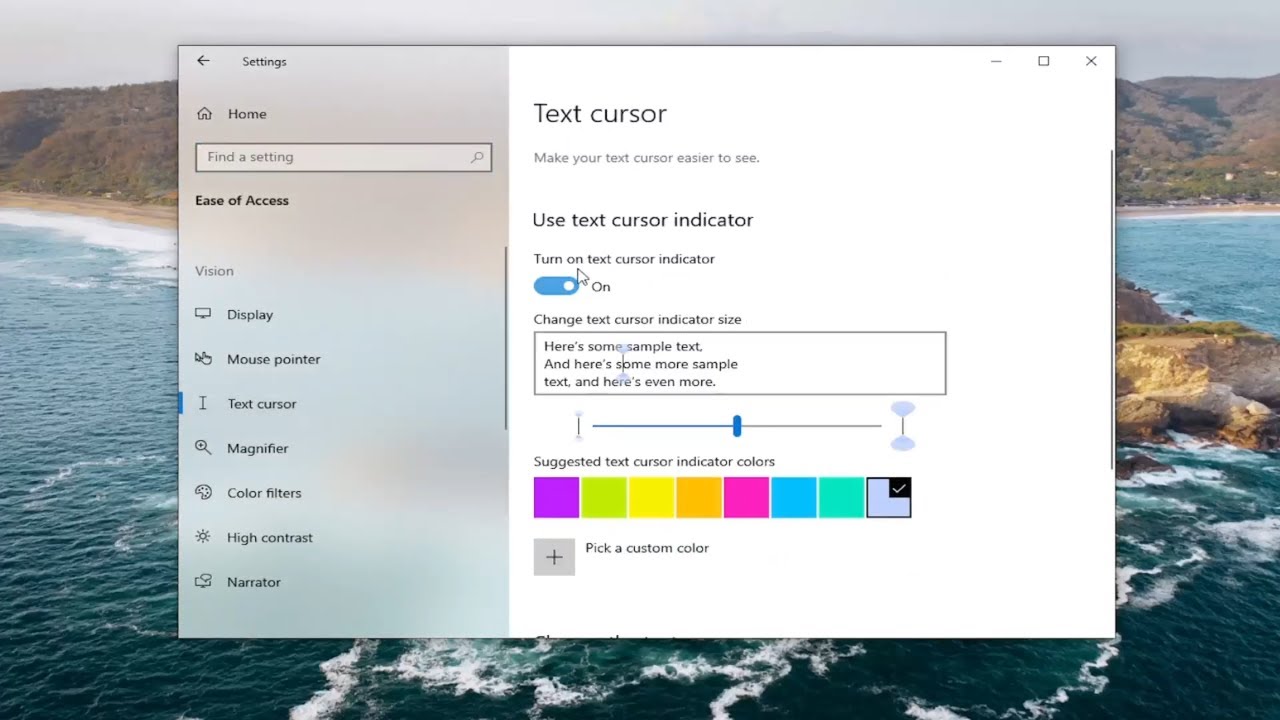Open the Mouse pointer settings page
The height and width of the screenshot is (720, 1280).
pyautogui.click(x=274, y=359)
